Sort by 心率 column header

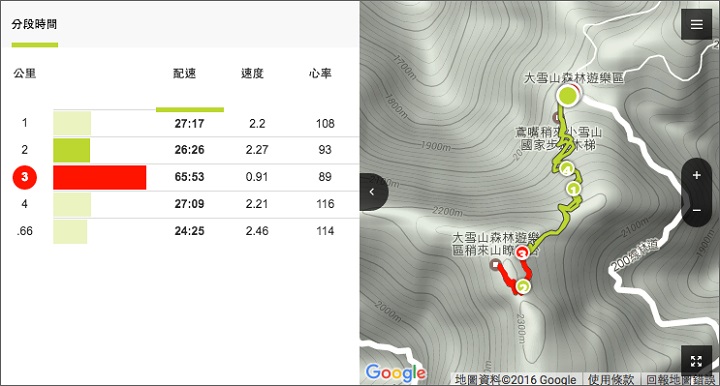[x=320, y=73]
